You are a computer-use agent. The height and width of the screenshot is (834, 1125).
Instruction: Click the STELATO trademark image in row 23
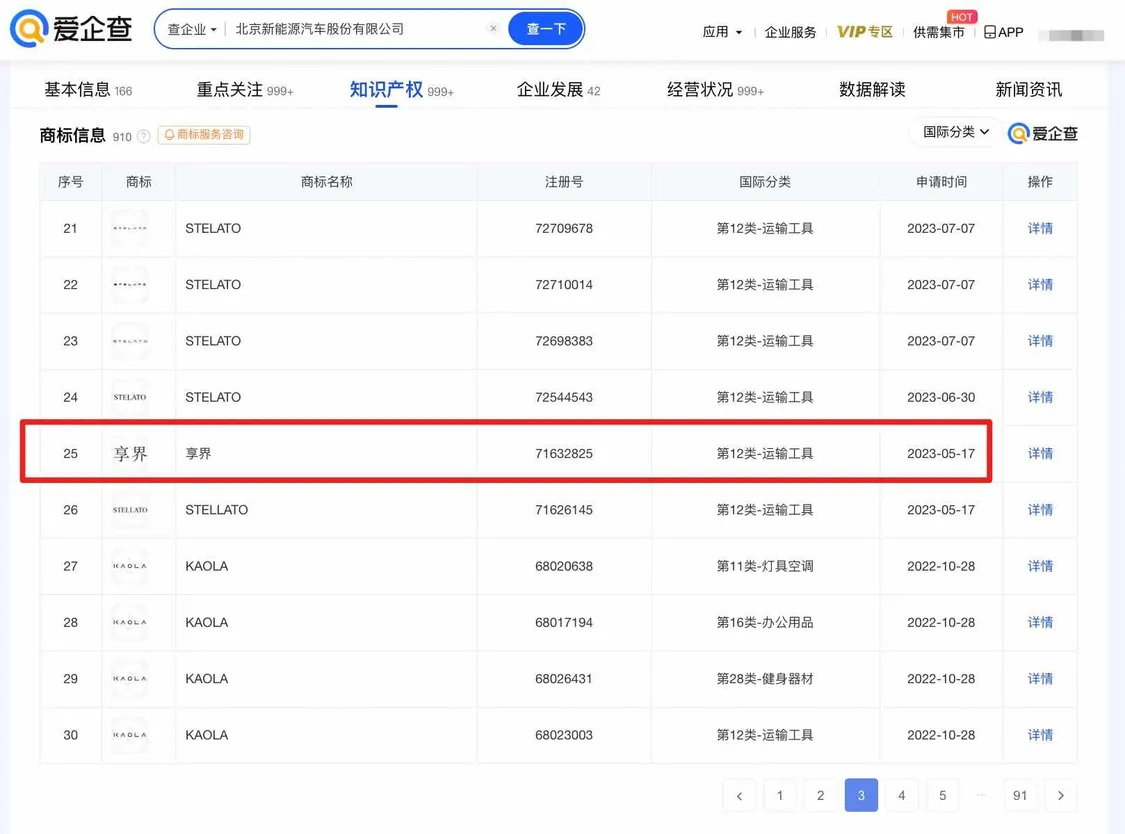pos(130,341)
